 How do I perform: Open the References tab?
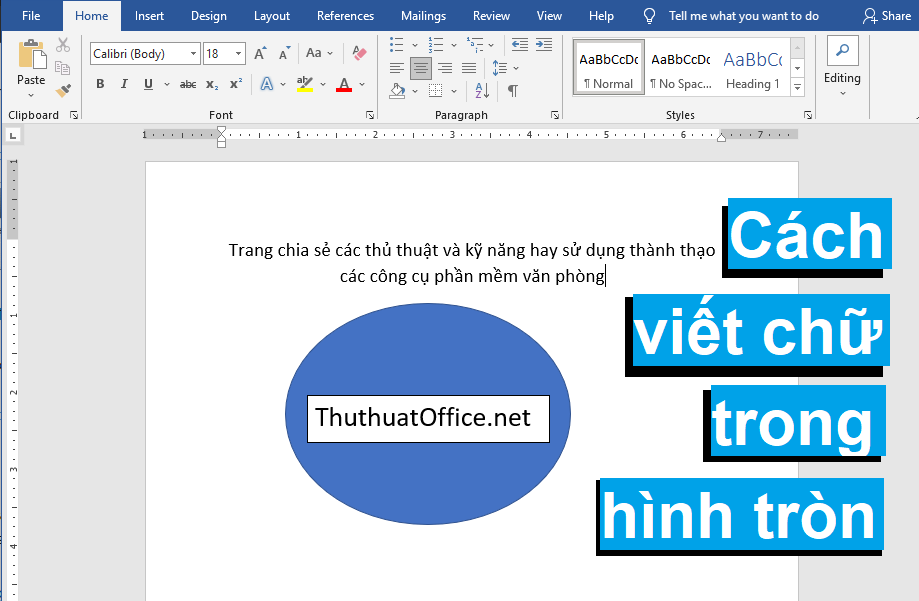(x=345, y=15)
